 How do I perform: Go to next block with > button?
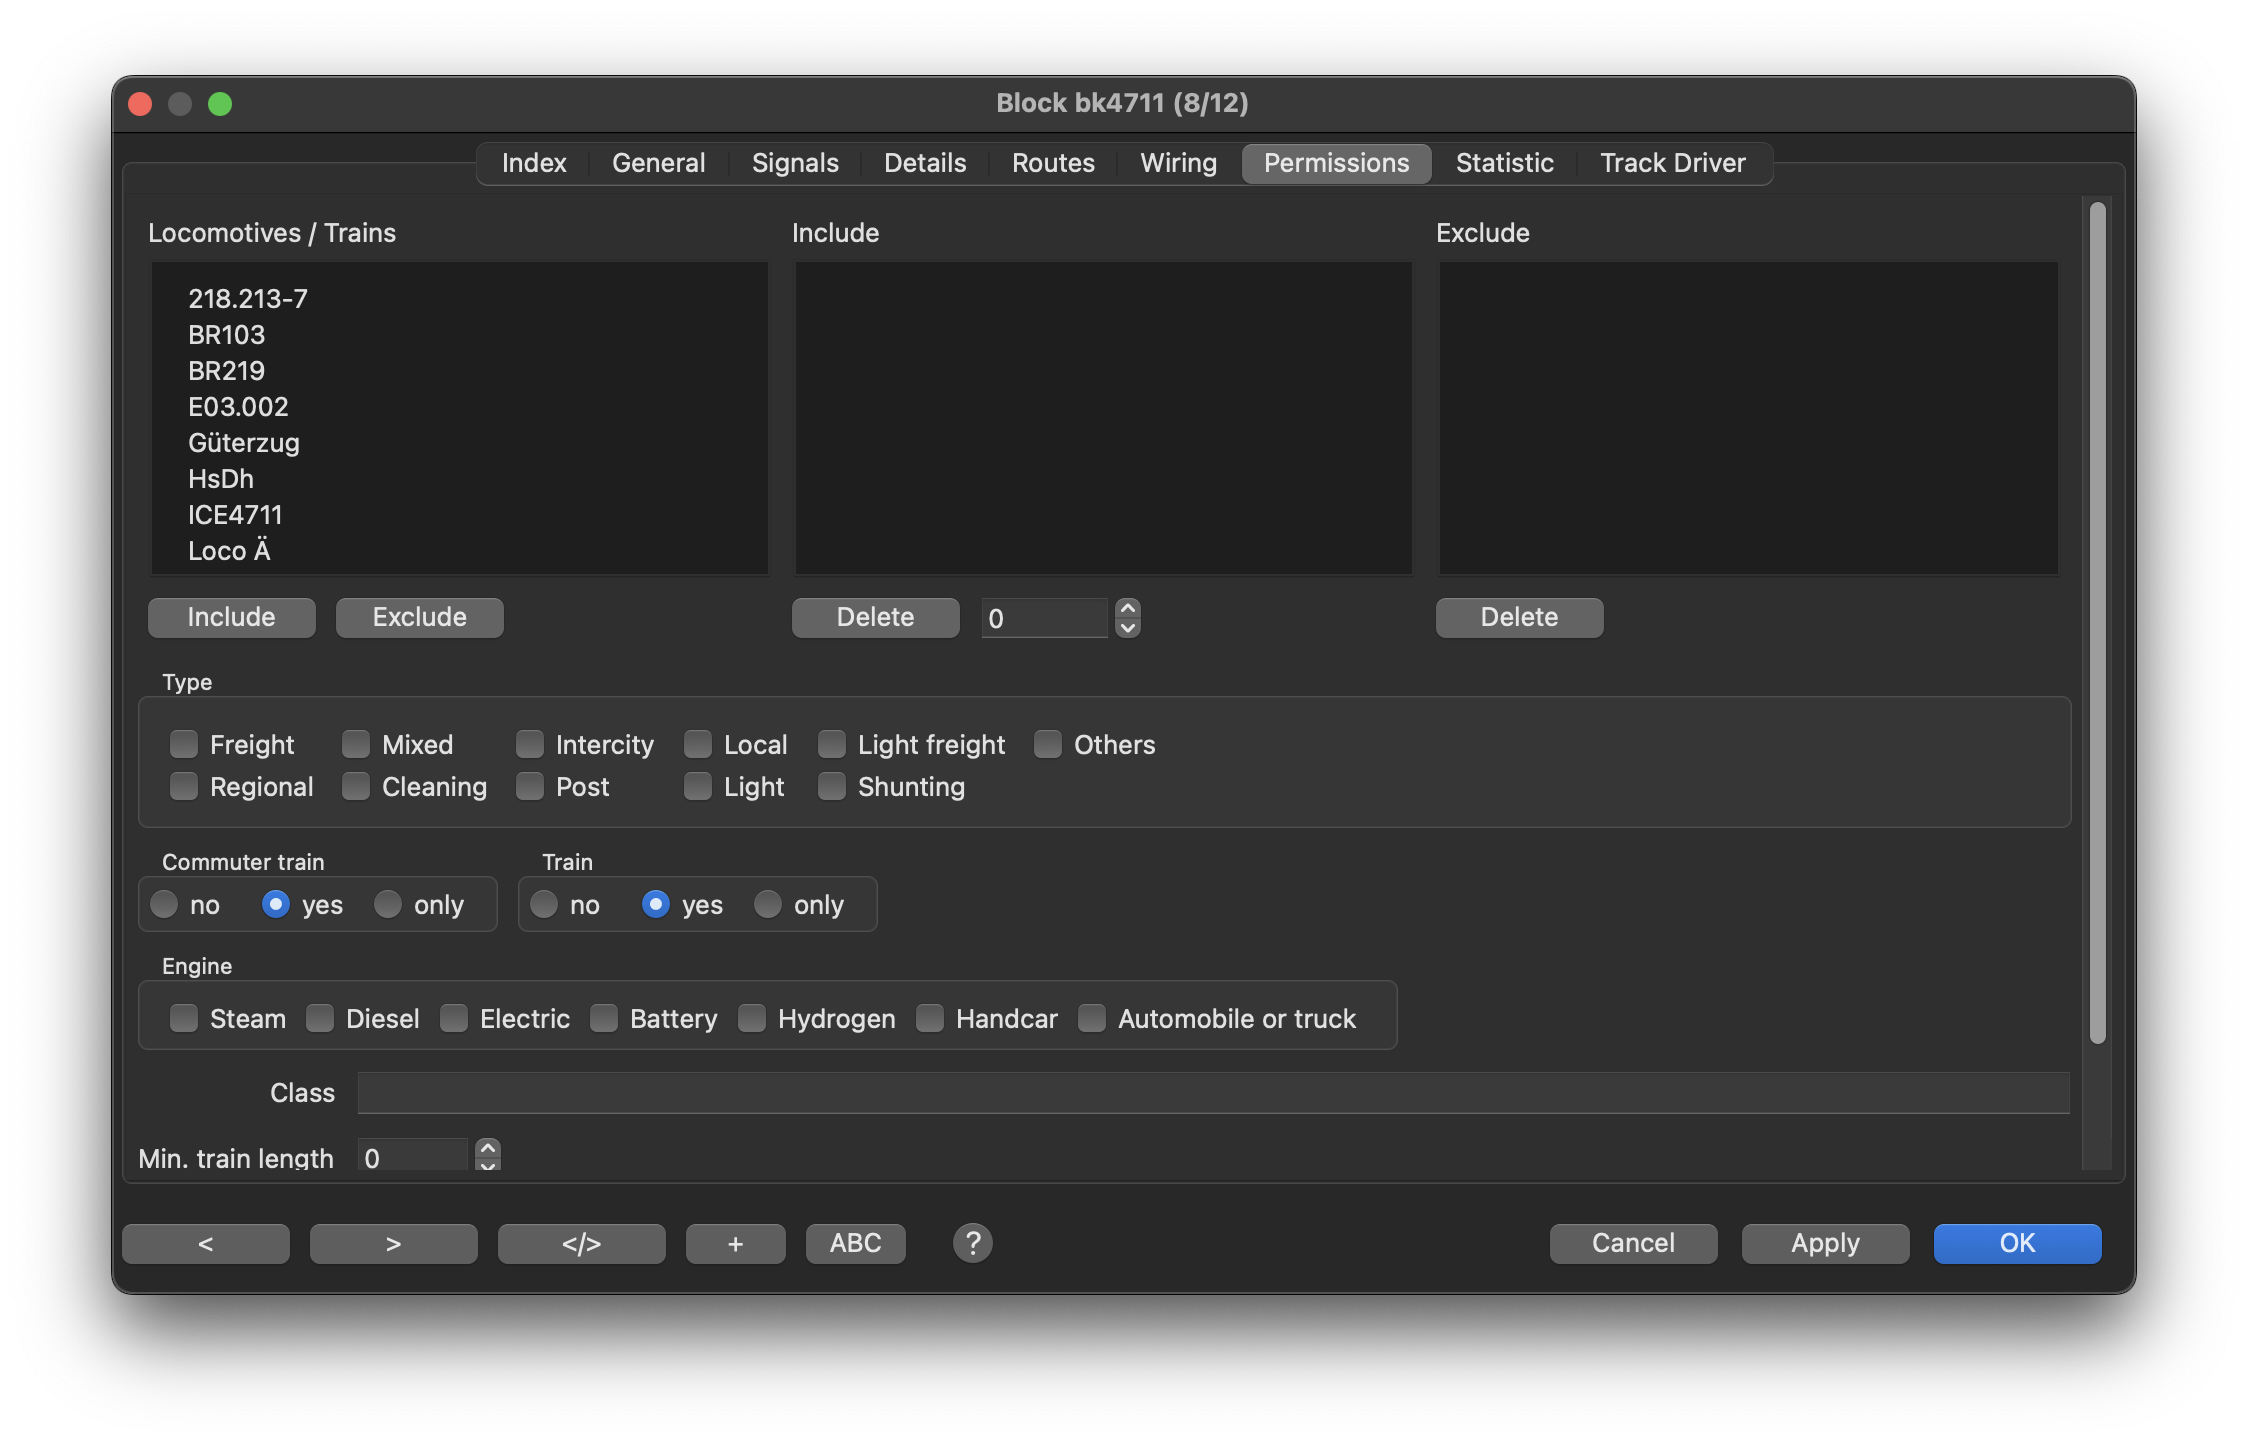point(393,1243)
